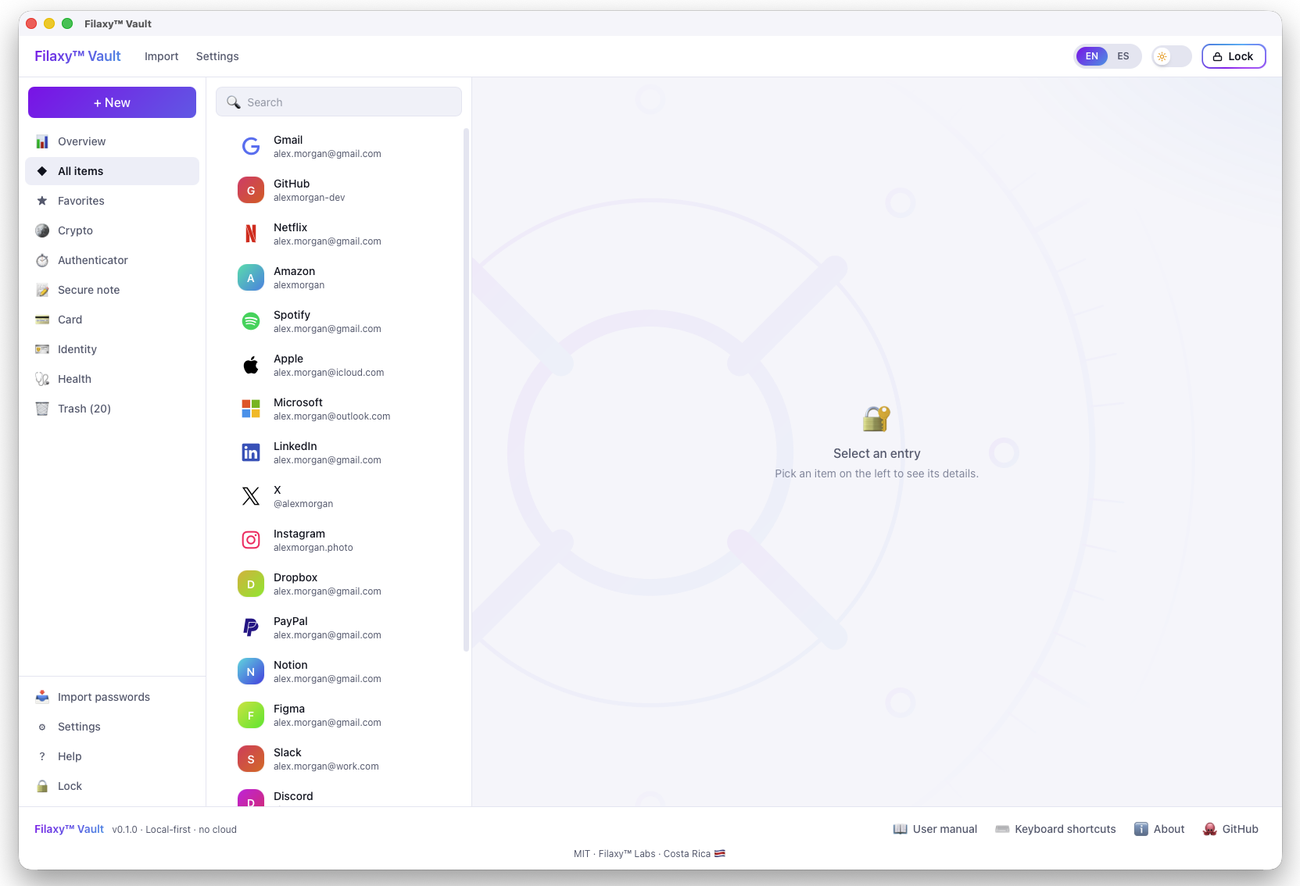Open the Overview chart icon in sidebar

(42, 142)
